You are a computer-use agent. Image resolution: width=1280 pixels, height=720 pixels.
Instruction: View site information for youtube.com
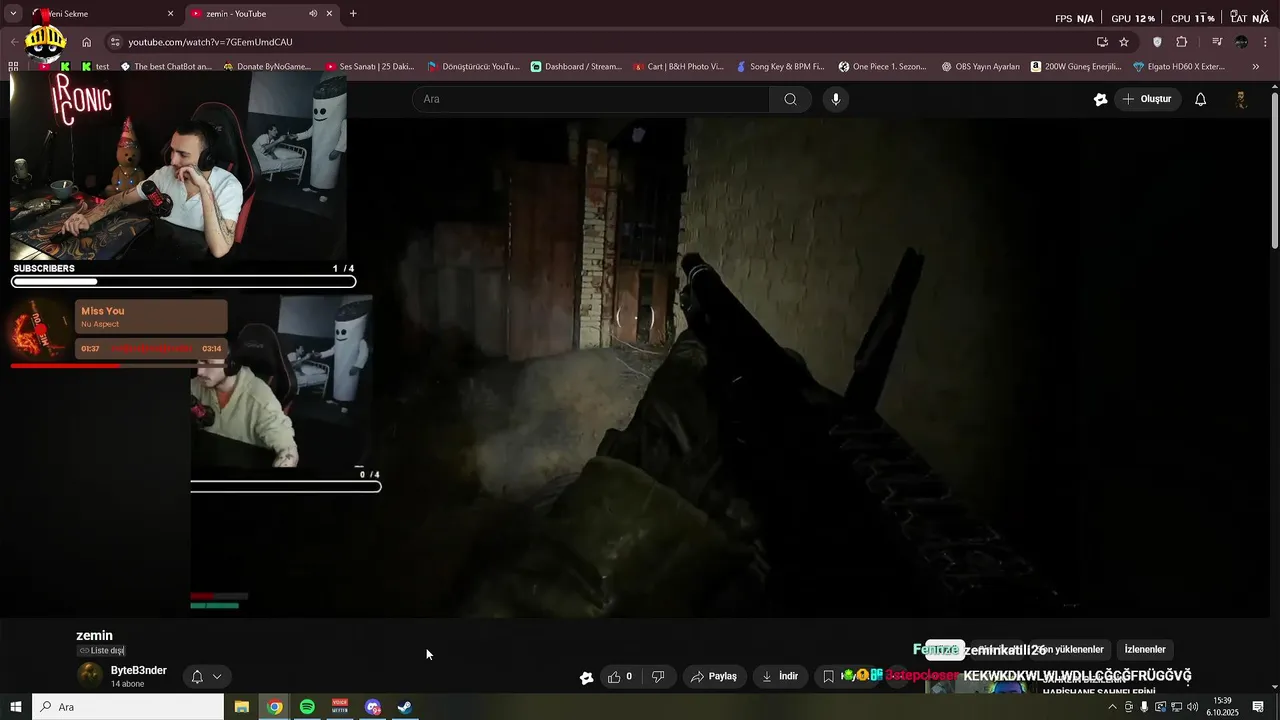click(x=115, y=42)
